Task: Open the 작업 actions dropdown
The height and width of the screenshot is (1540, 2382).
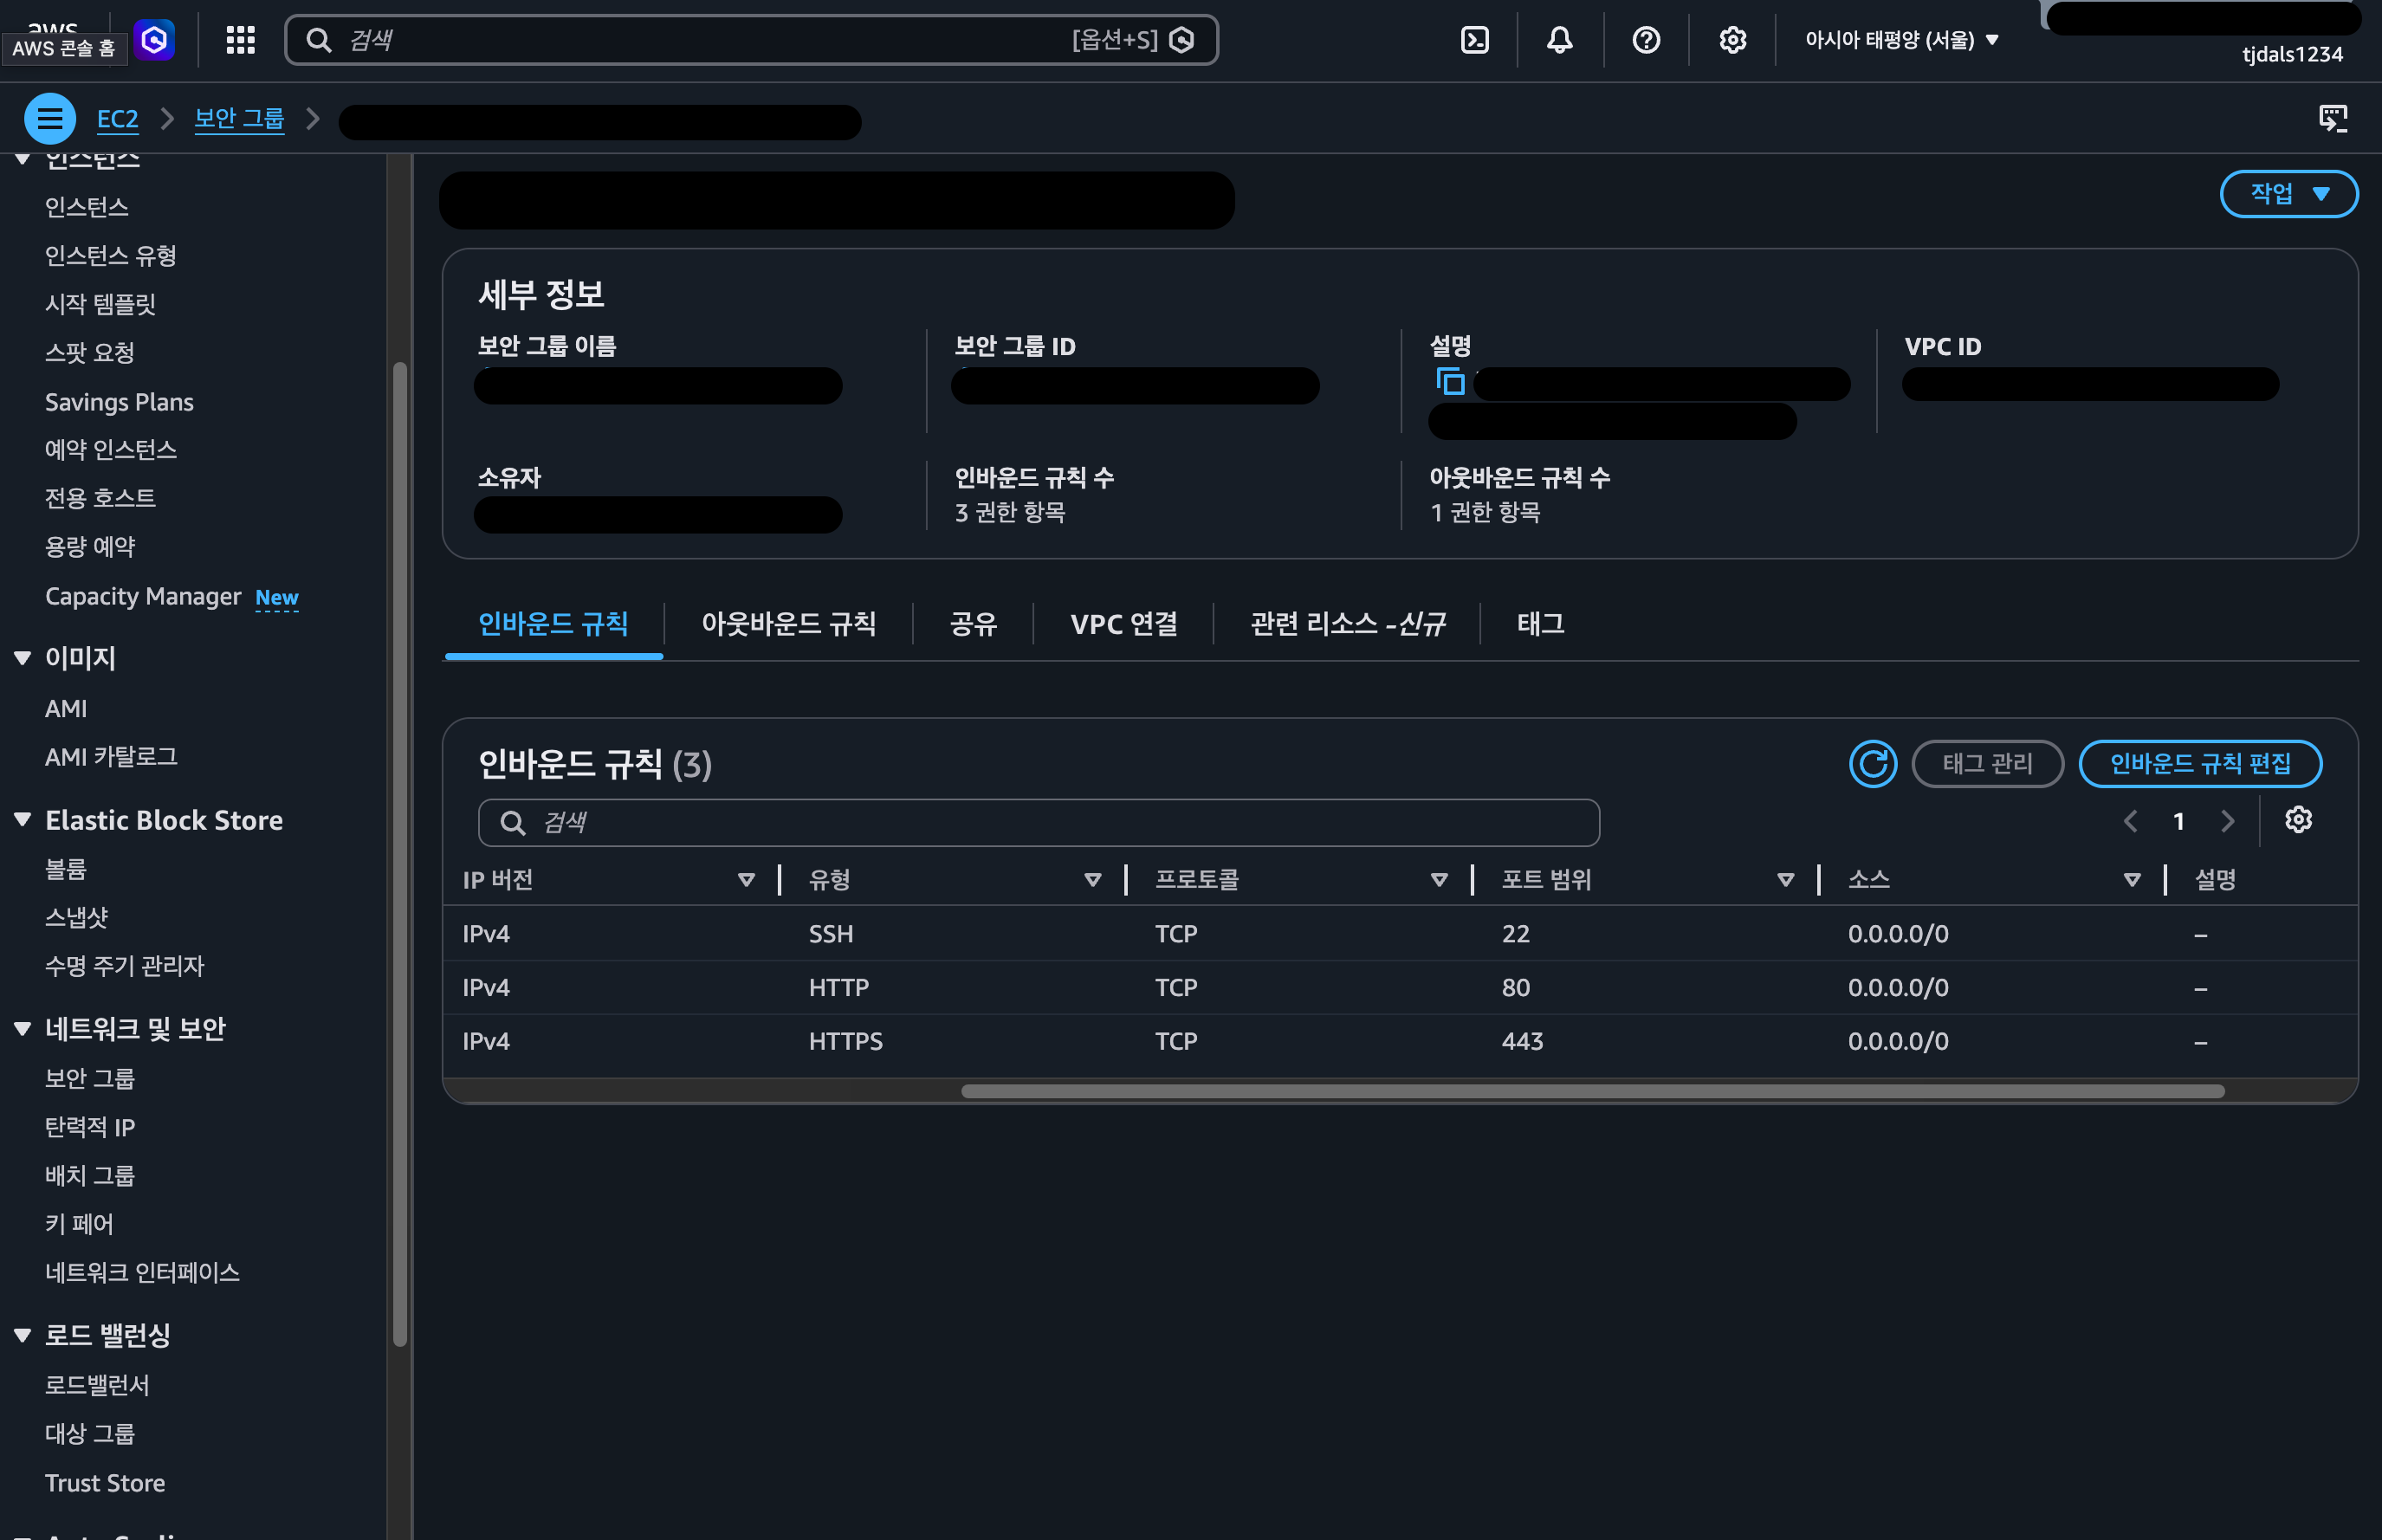Action: pyautogui.click(x=2288, y=193)
